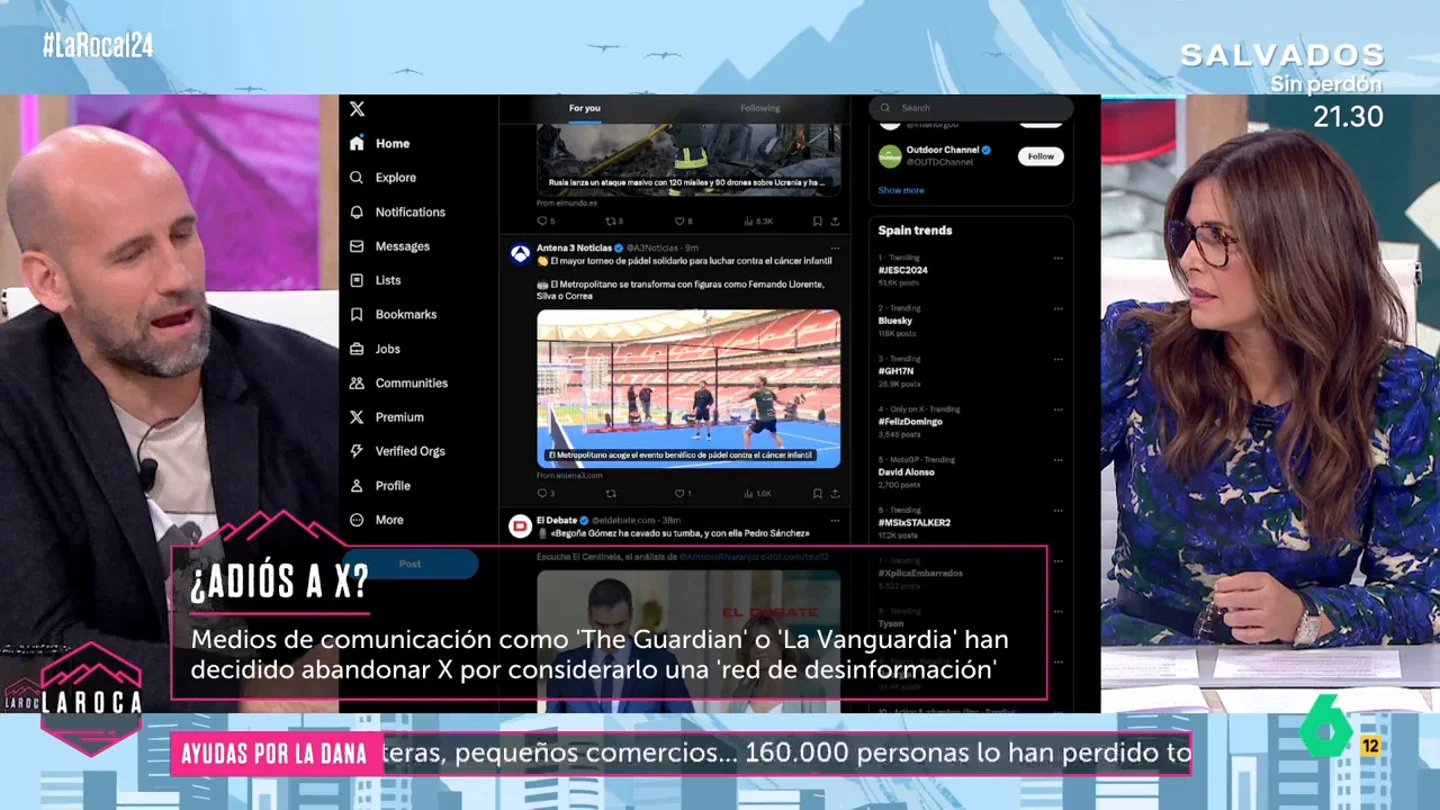1440x810 pixels.
Task: Open the More circle icon
Action: 357,520
